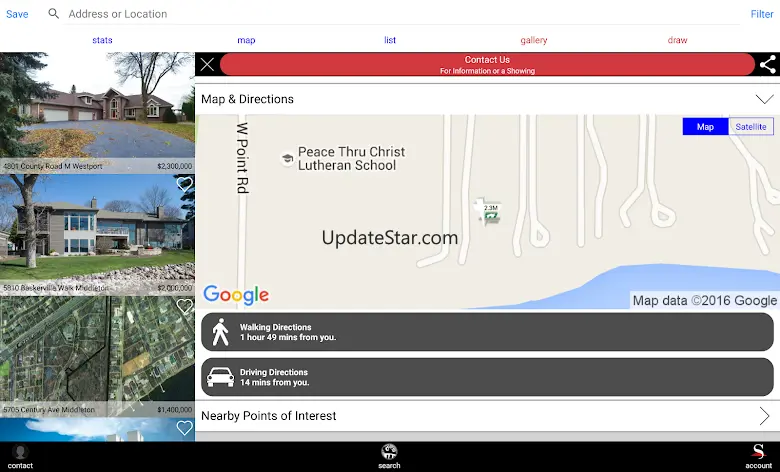Open Walking Directions 1 hour 49 mins
The width and height of the screenshot is (780, 472).
[487, 332]
